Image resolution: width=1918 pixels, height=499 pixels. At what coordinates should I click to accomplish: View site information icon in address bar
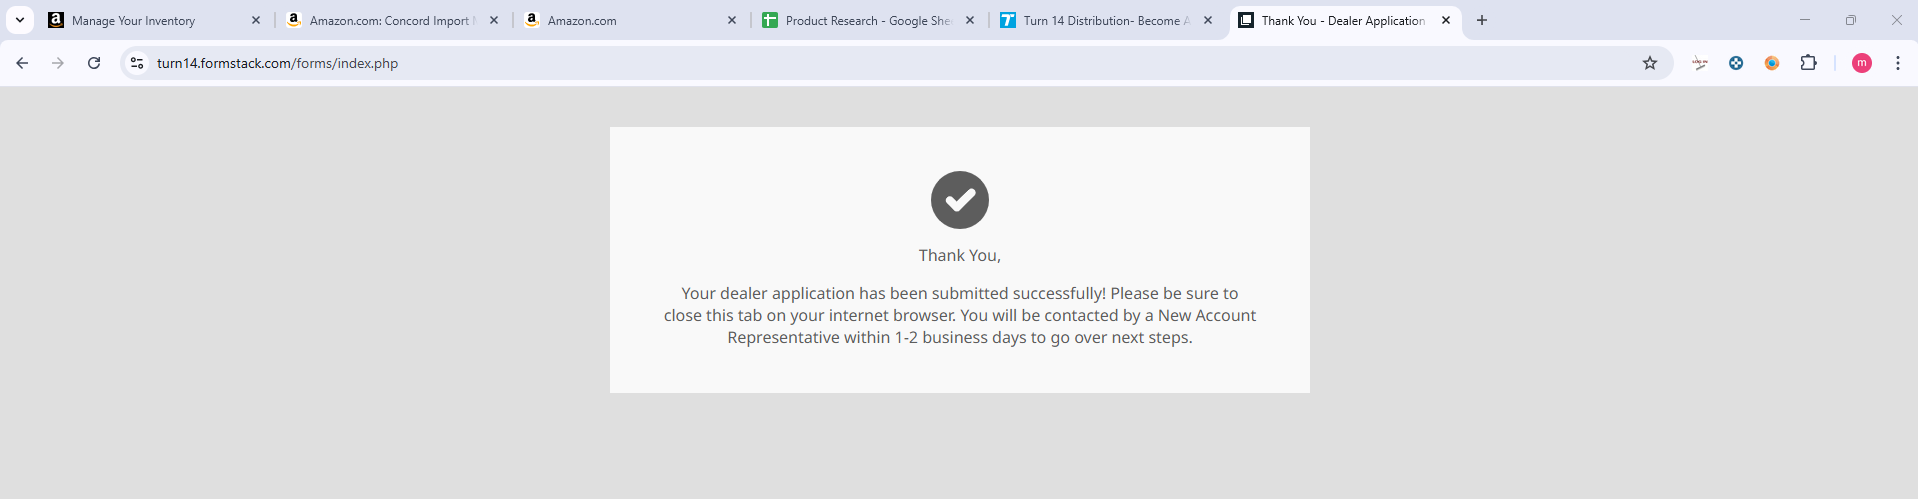pyautogui.click(x=138, y=63)
